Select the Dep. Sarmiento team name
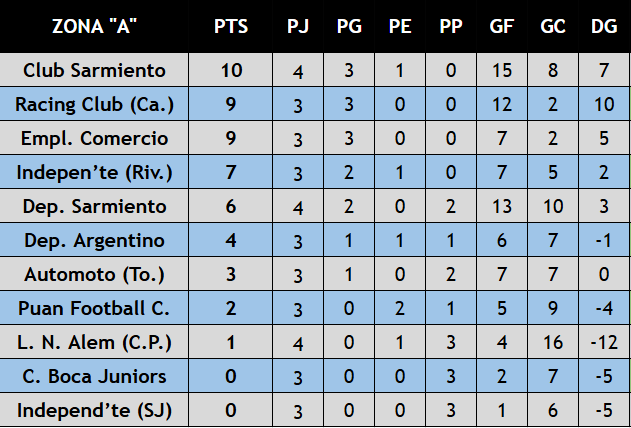The width and height of the screenshot is (631, 428). 94,207
